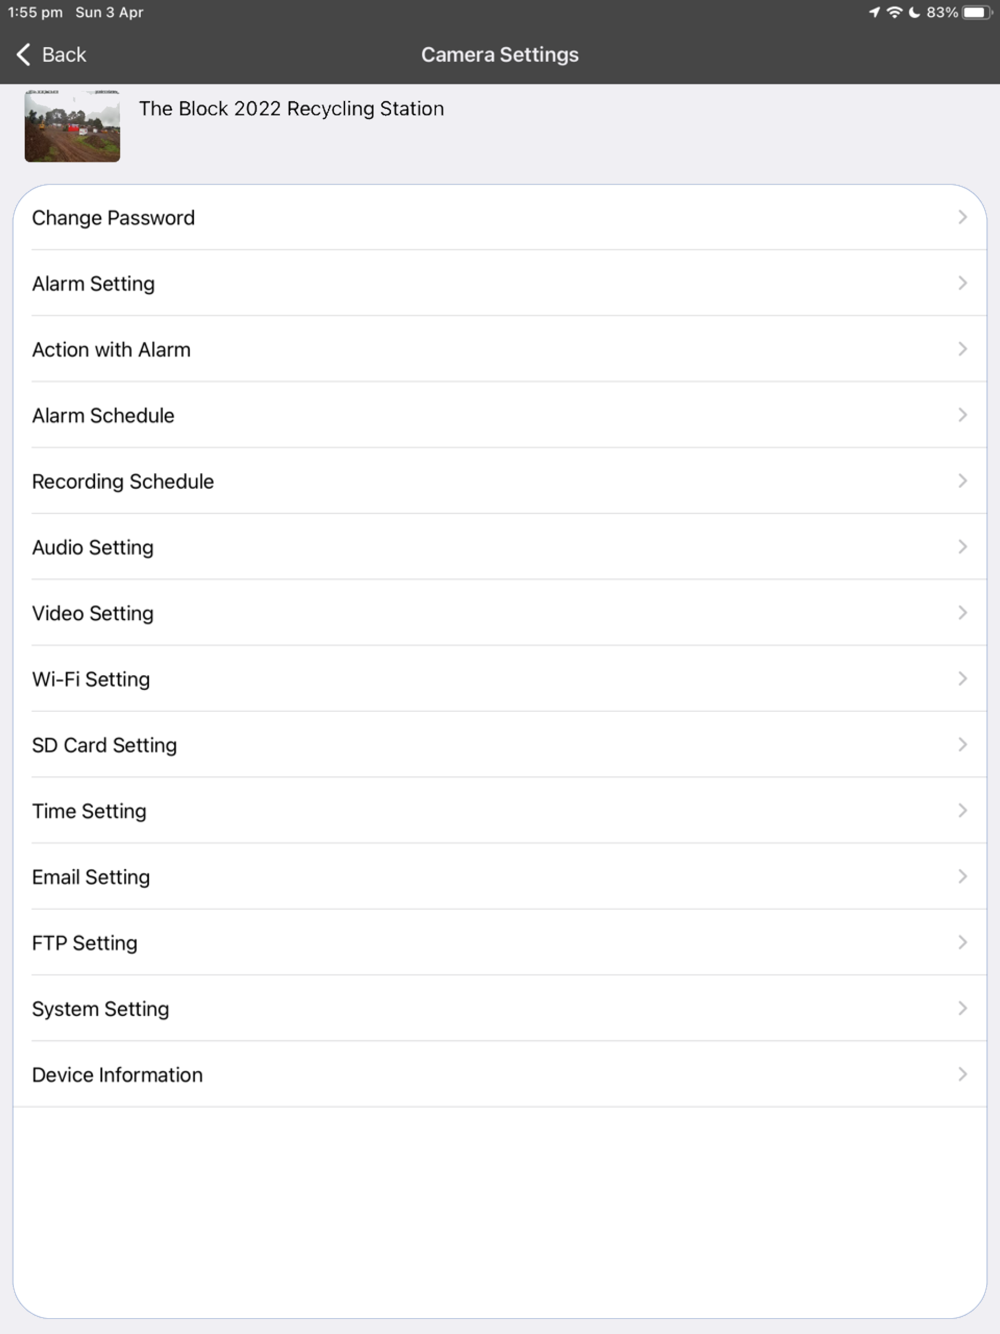Open Action with Alarm settings

pyautogui.click(x=111, y=349)
